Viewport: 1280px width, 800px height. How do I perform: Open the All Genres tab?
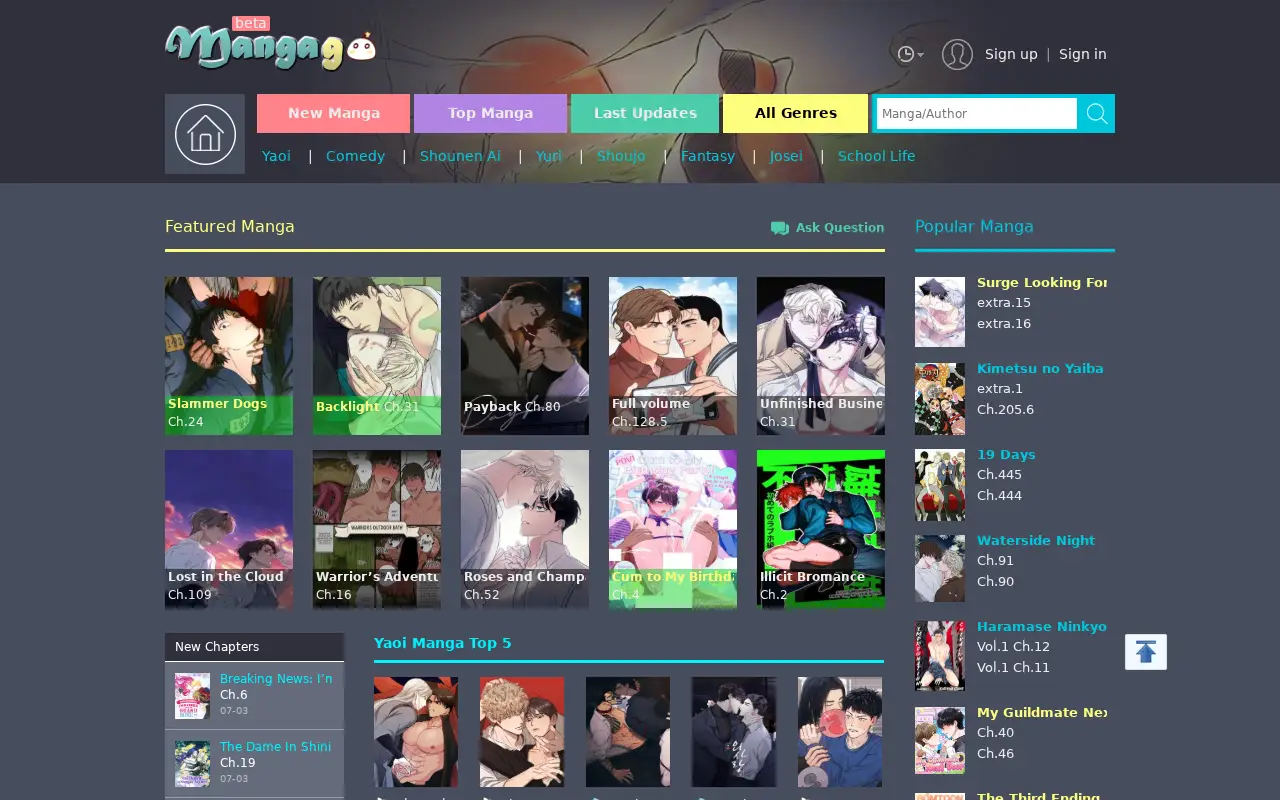click(795, 113)
